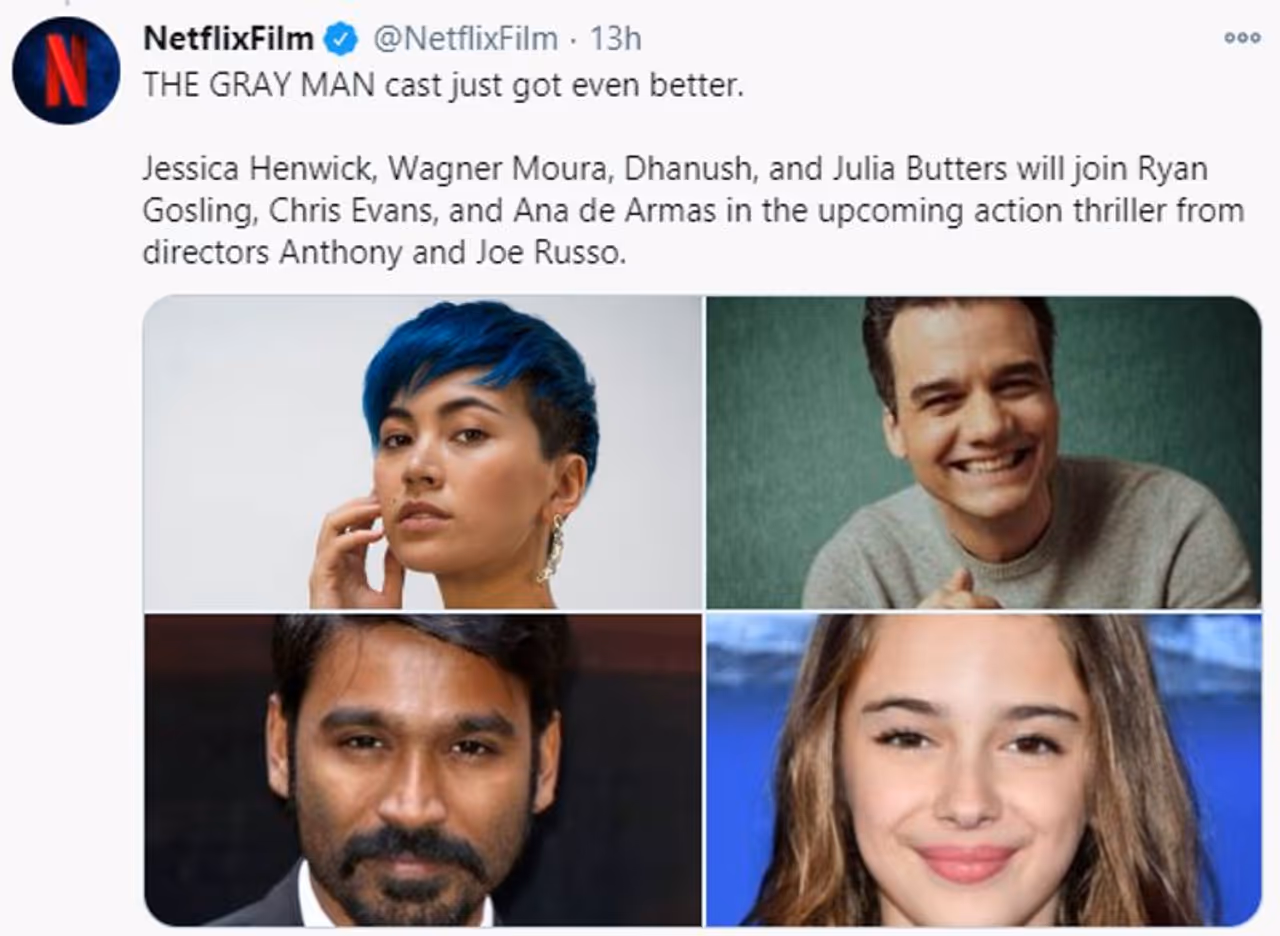Click the red N logo in the avatar
Viewport: 1280px width, 936px height.
66,72
